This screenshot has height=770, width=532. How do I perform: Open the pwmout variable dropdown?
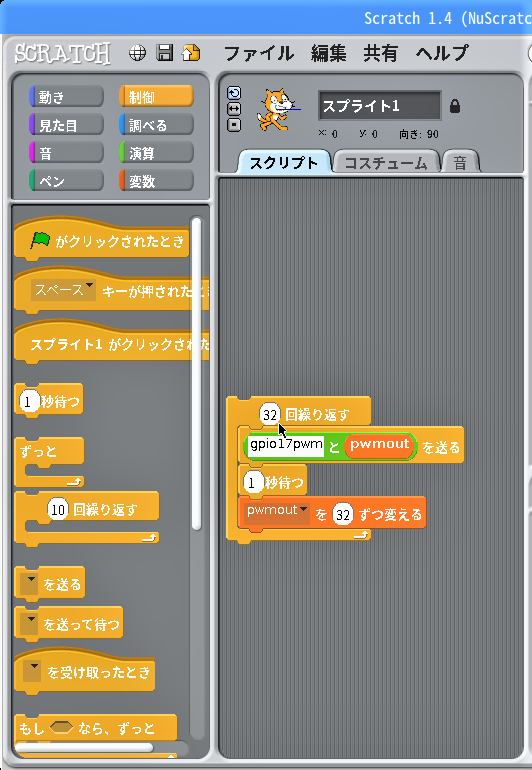point(277,513)
